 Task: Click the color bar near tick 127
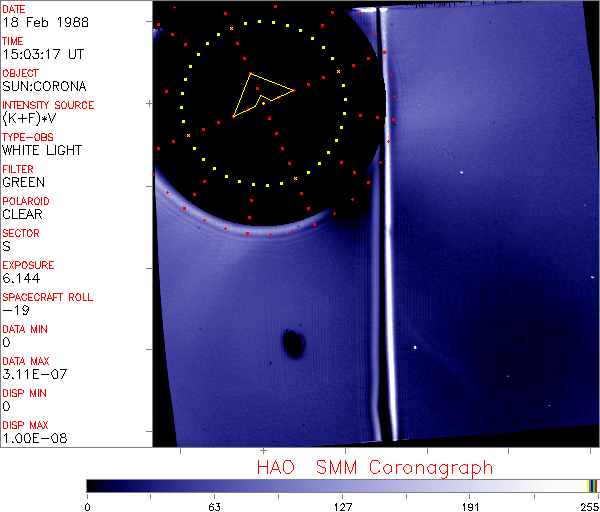tap(342, 485)
